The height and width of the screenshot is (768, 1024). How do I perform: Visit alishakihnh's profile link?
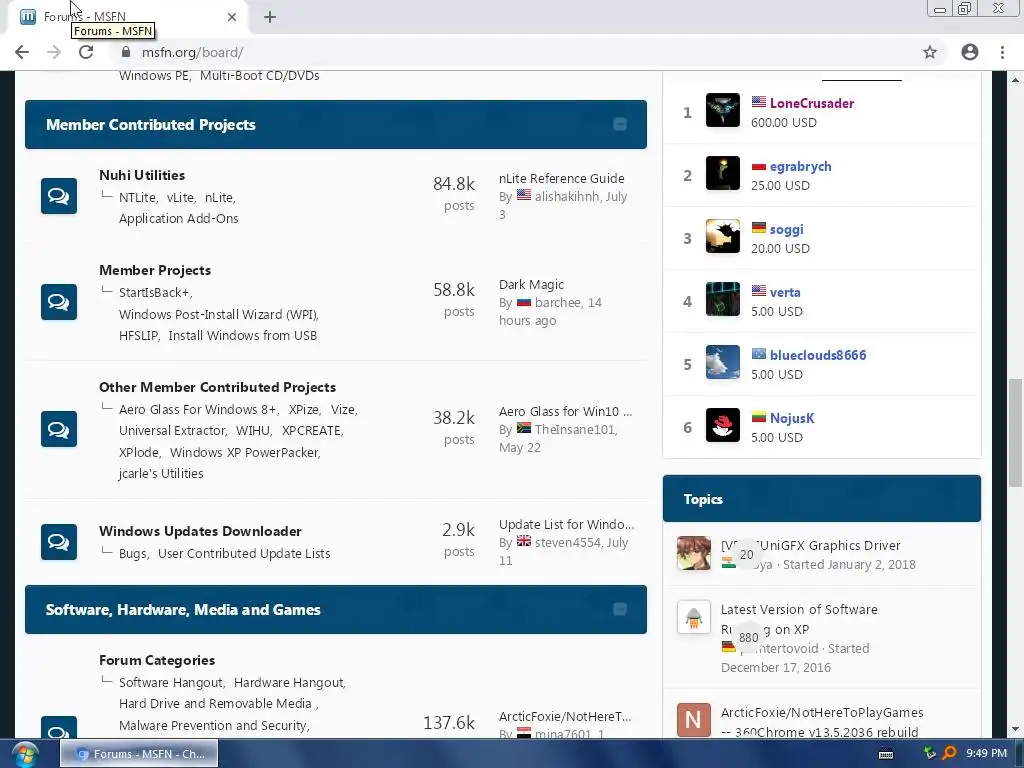pos(566,197)
